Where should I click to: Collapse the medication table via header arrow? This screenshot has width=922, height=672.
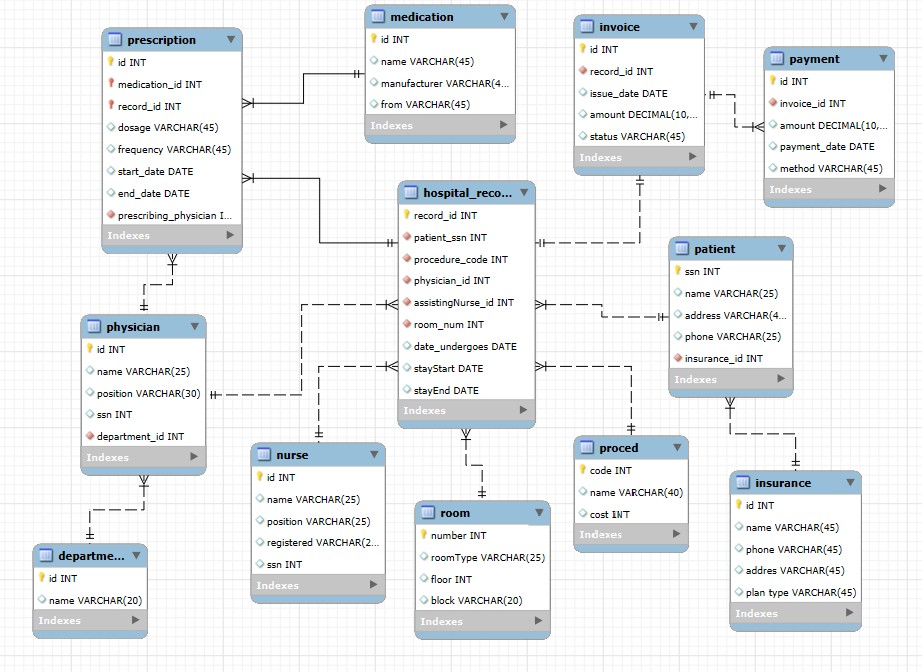[x=504, y=16]
